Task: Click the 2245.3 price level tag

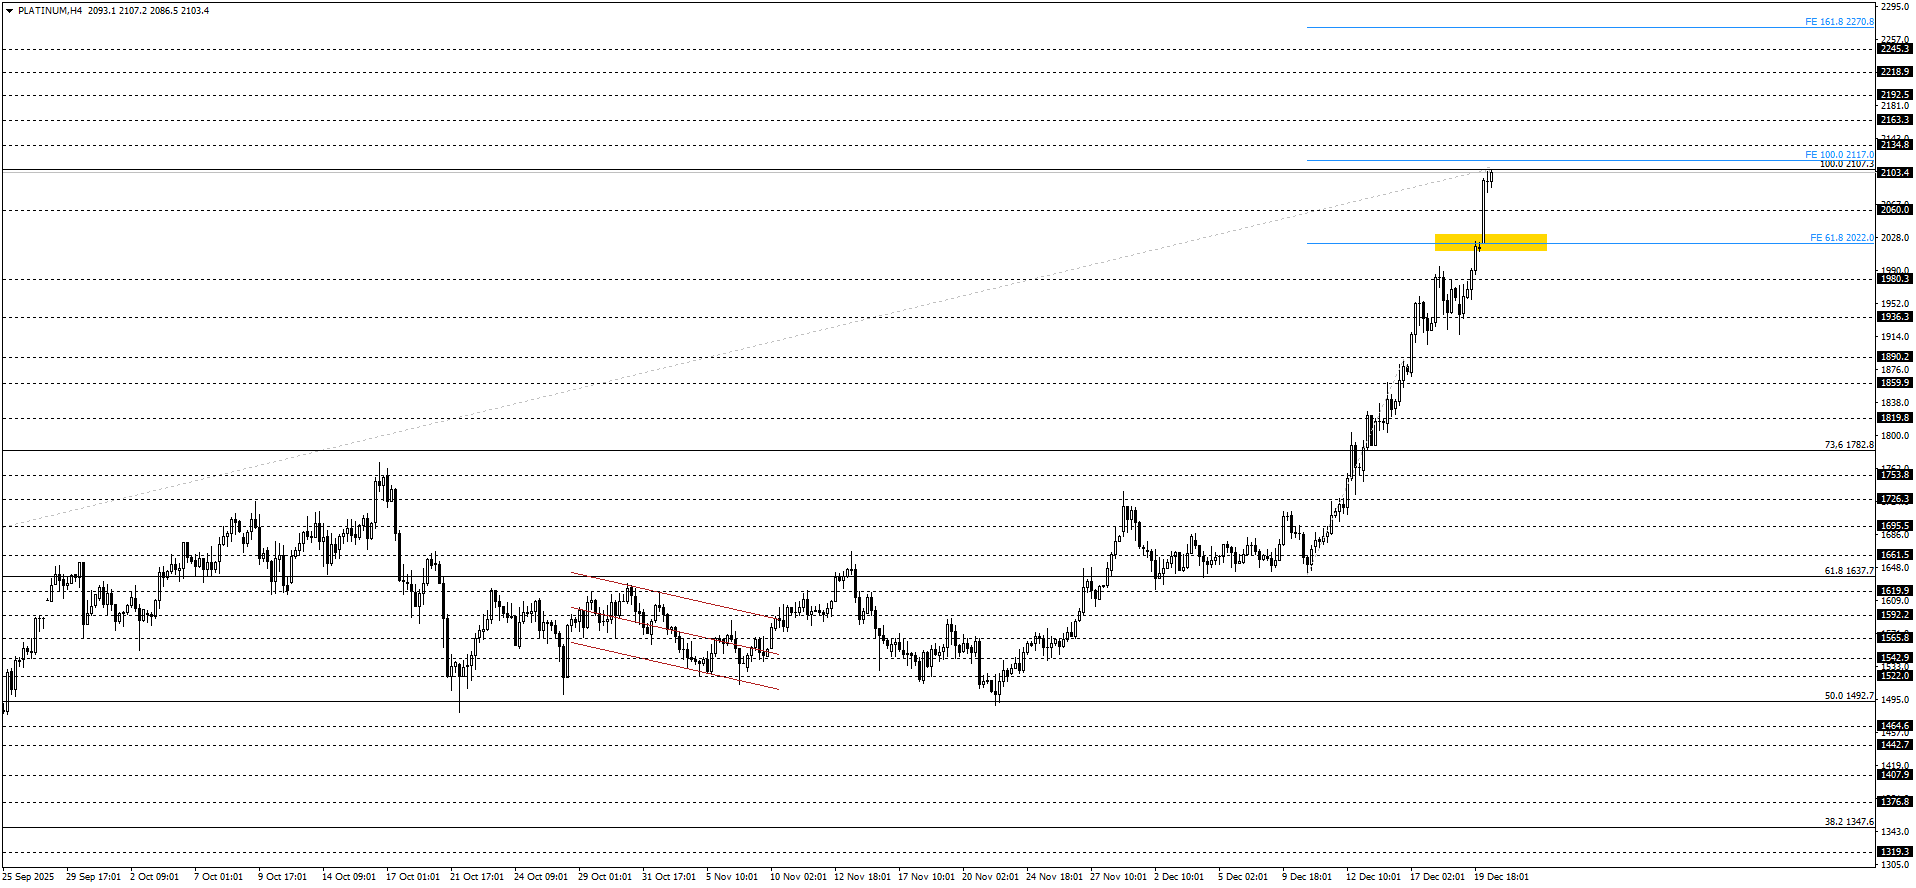Action: tap(1894, 49)
